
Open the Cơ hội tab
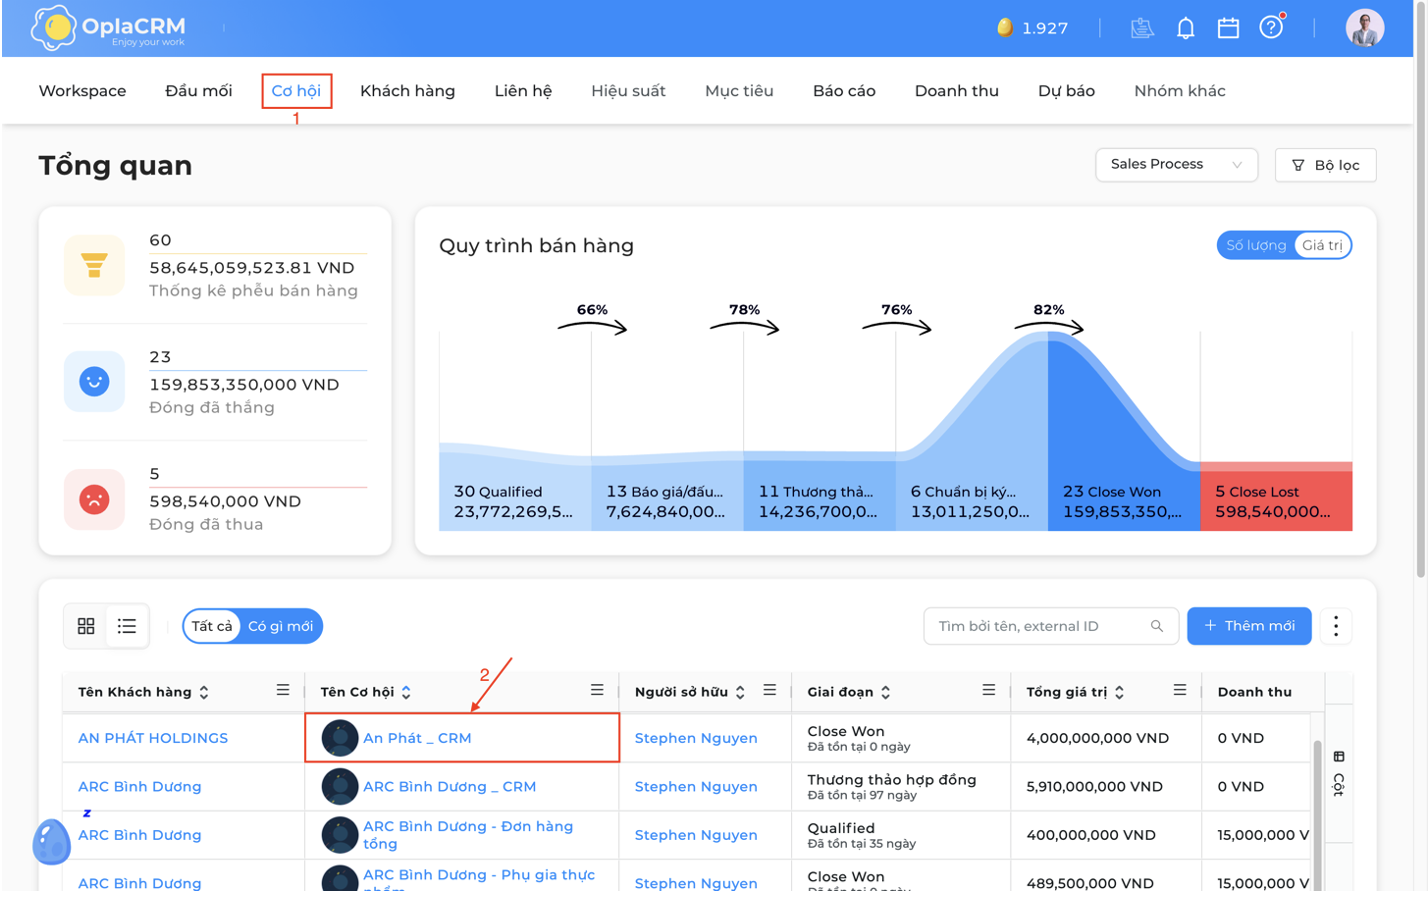coord(296,91)
